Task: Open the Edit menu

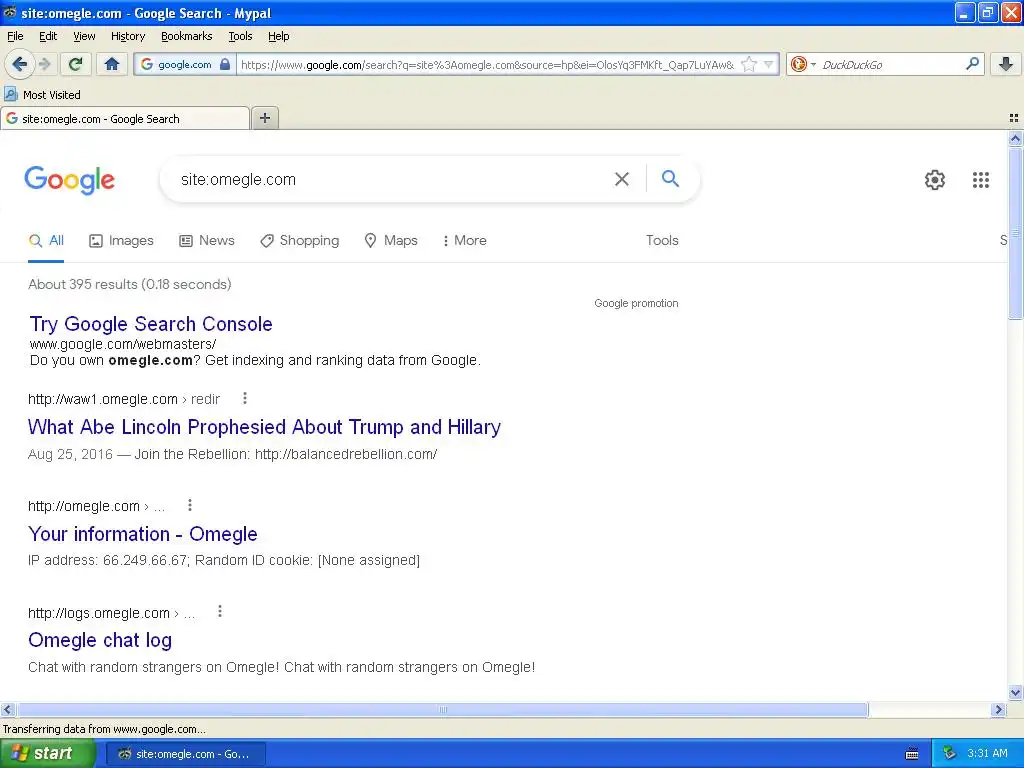Action: click(48, 36)
